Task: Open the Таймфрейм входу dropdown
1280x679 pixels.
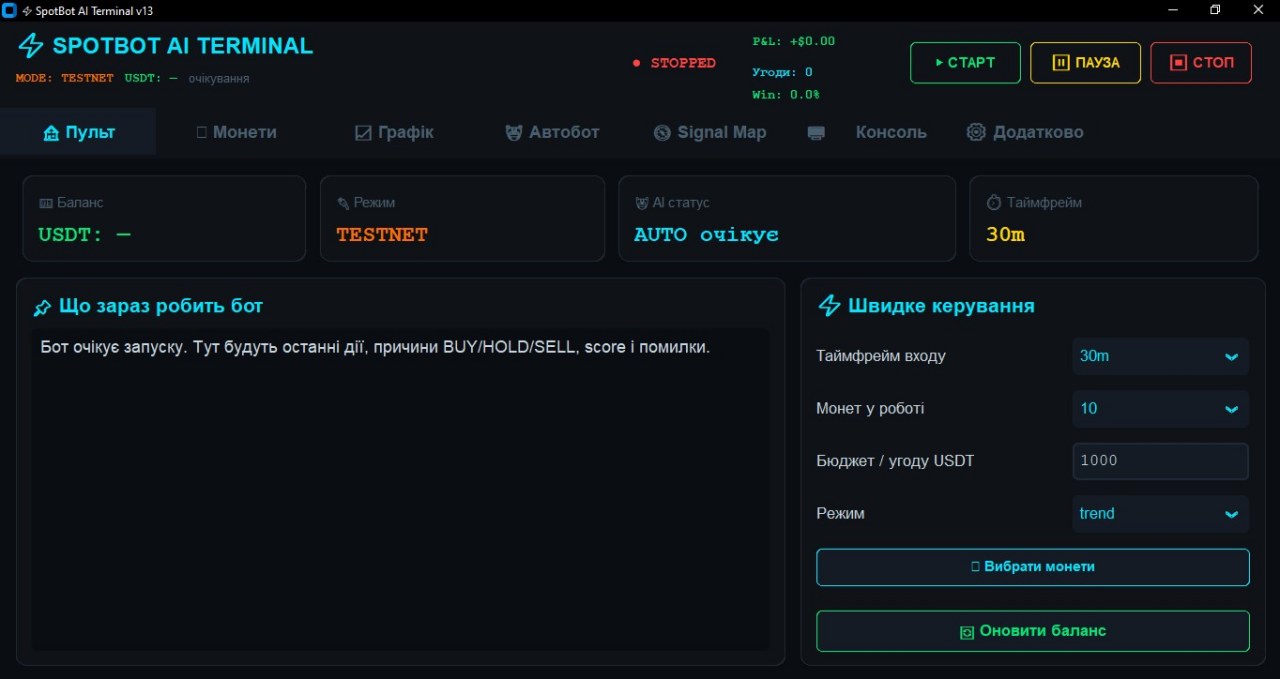Action: pyautogui.click(x=1160, y=356)
